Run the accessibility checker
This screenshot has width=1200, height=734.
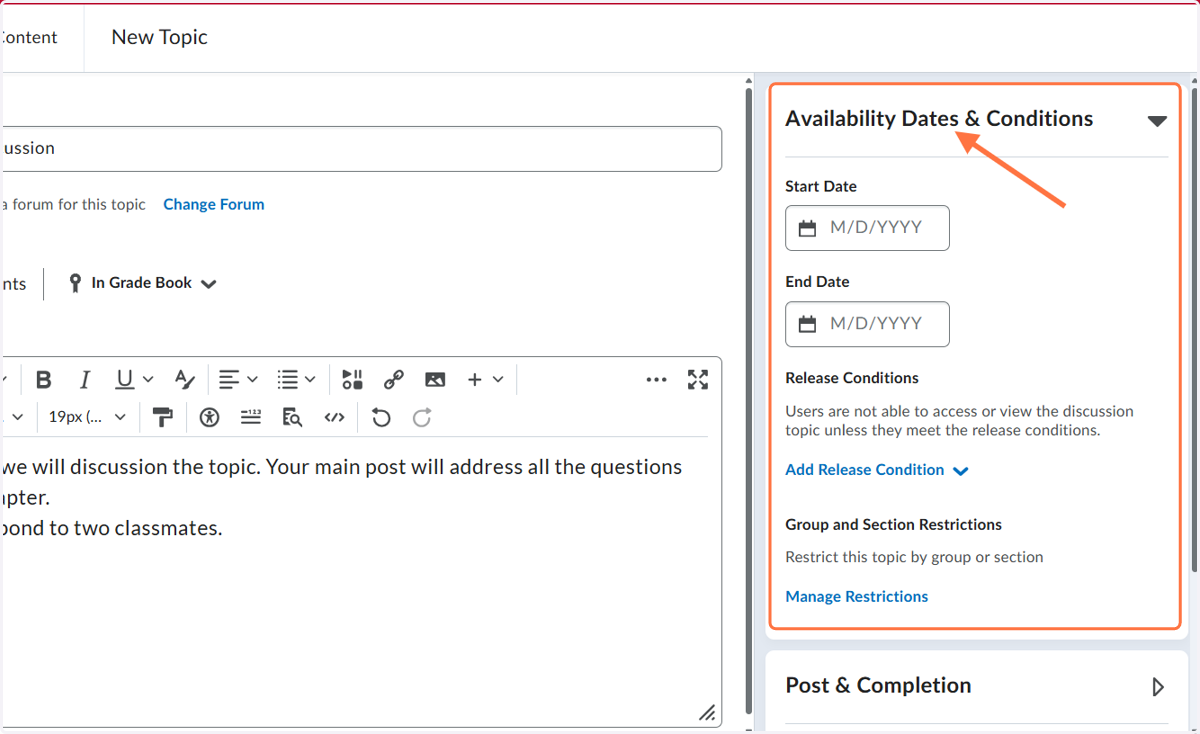[x=209, y=418]
